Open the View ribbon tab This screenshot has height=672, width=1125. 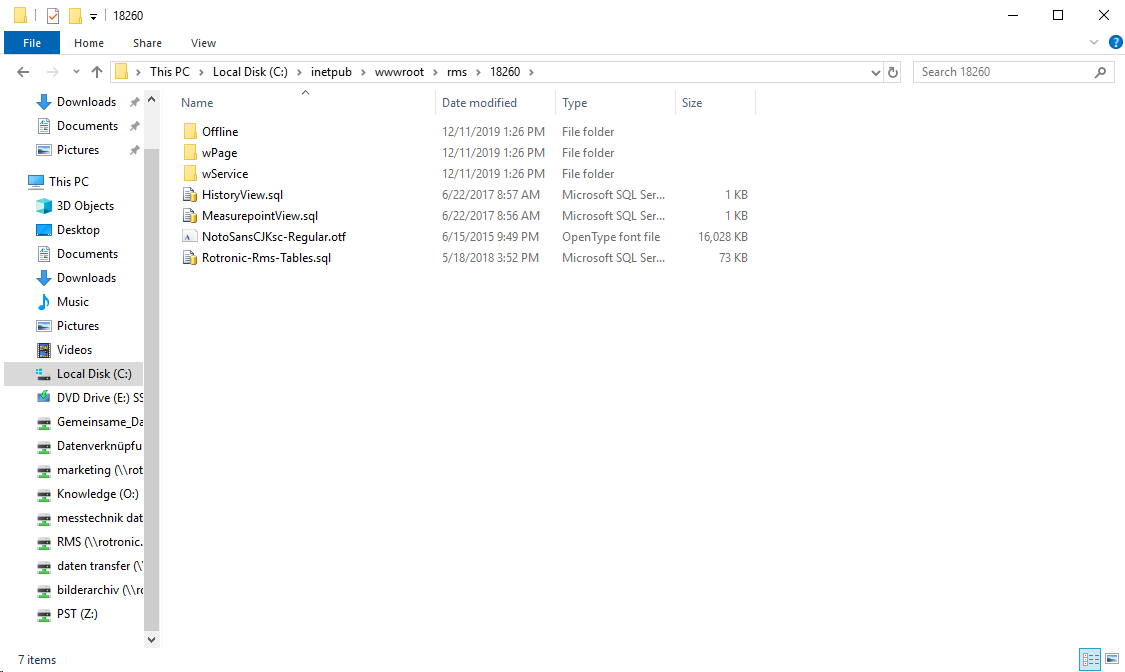203,43
